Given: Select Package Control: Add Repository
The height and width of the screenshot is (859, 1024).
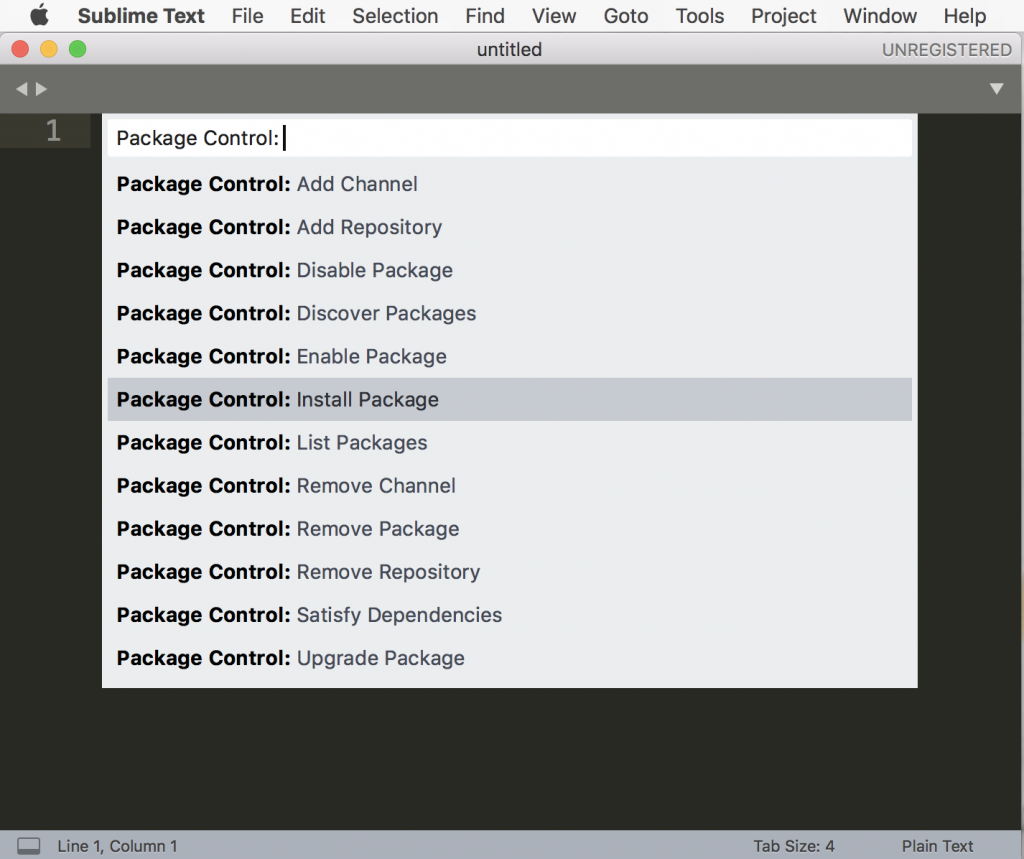Looking at the screenshot, I should coord(509,227).
